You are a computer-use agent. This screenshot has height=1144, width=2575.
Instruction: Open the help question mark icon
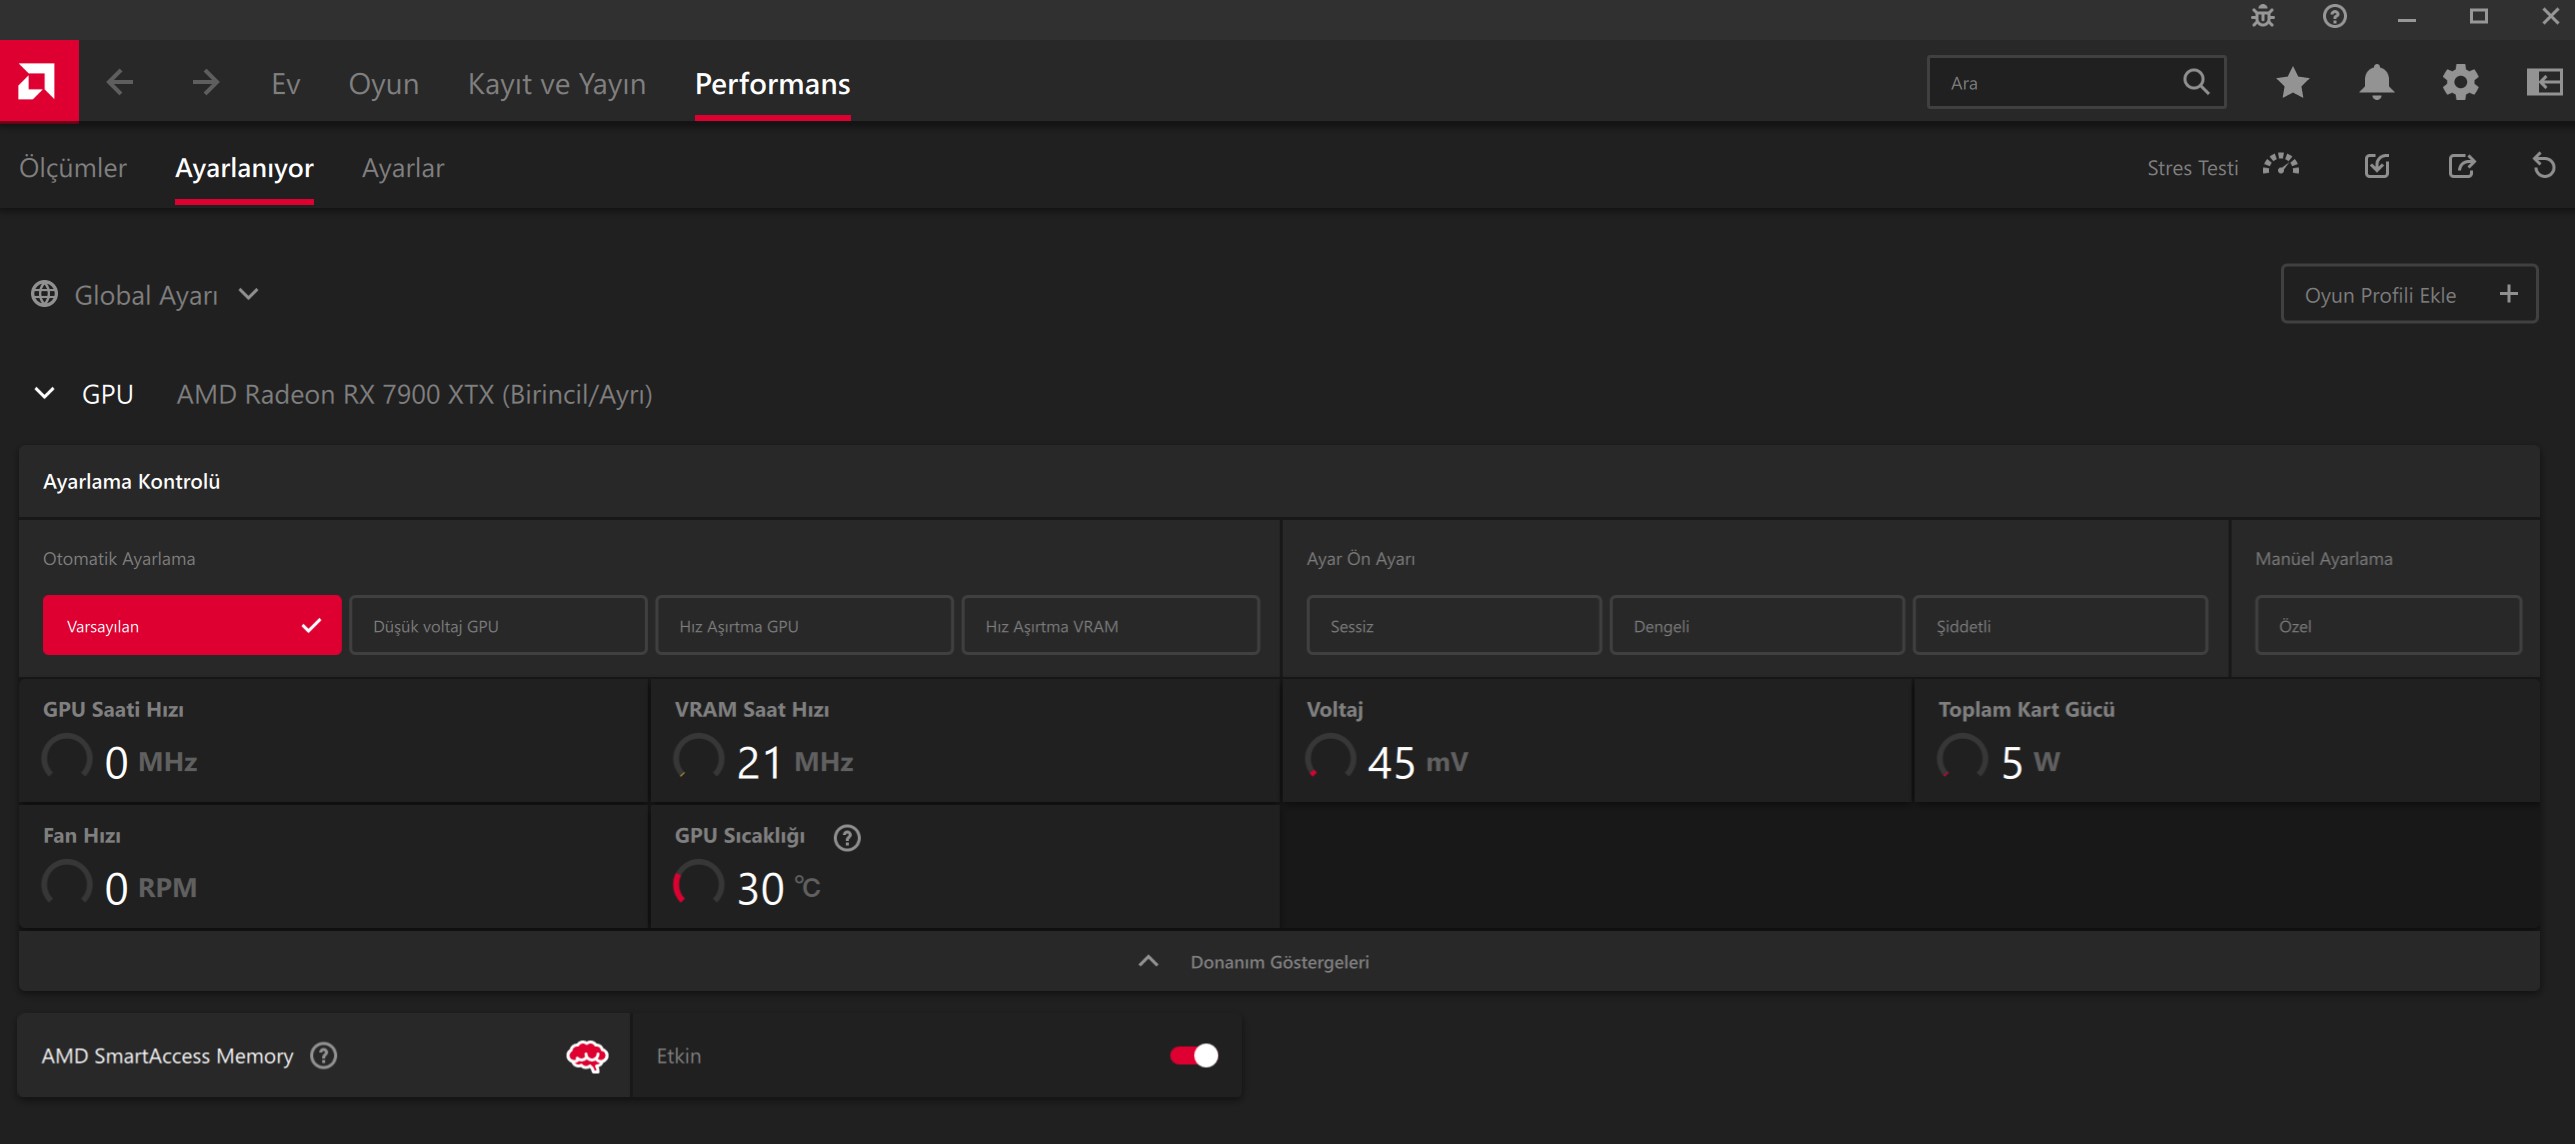pos(2335,17)
